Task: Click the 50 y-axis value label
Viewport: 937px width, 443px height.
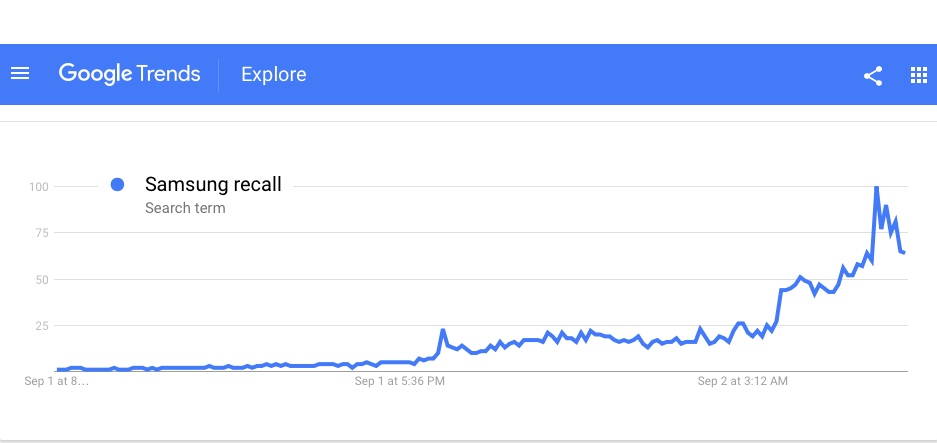Action: (42, 279)
